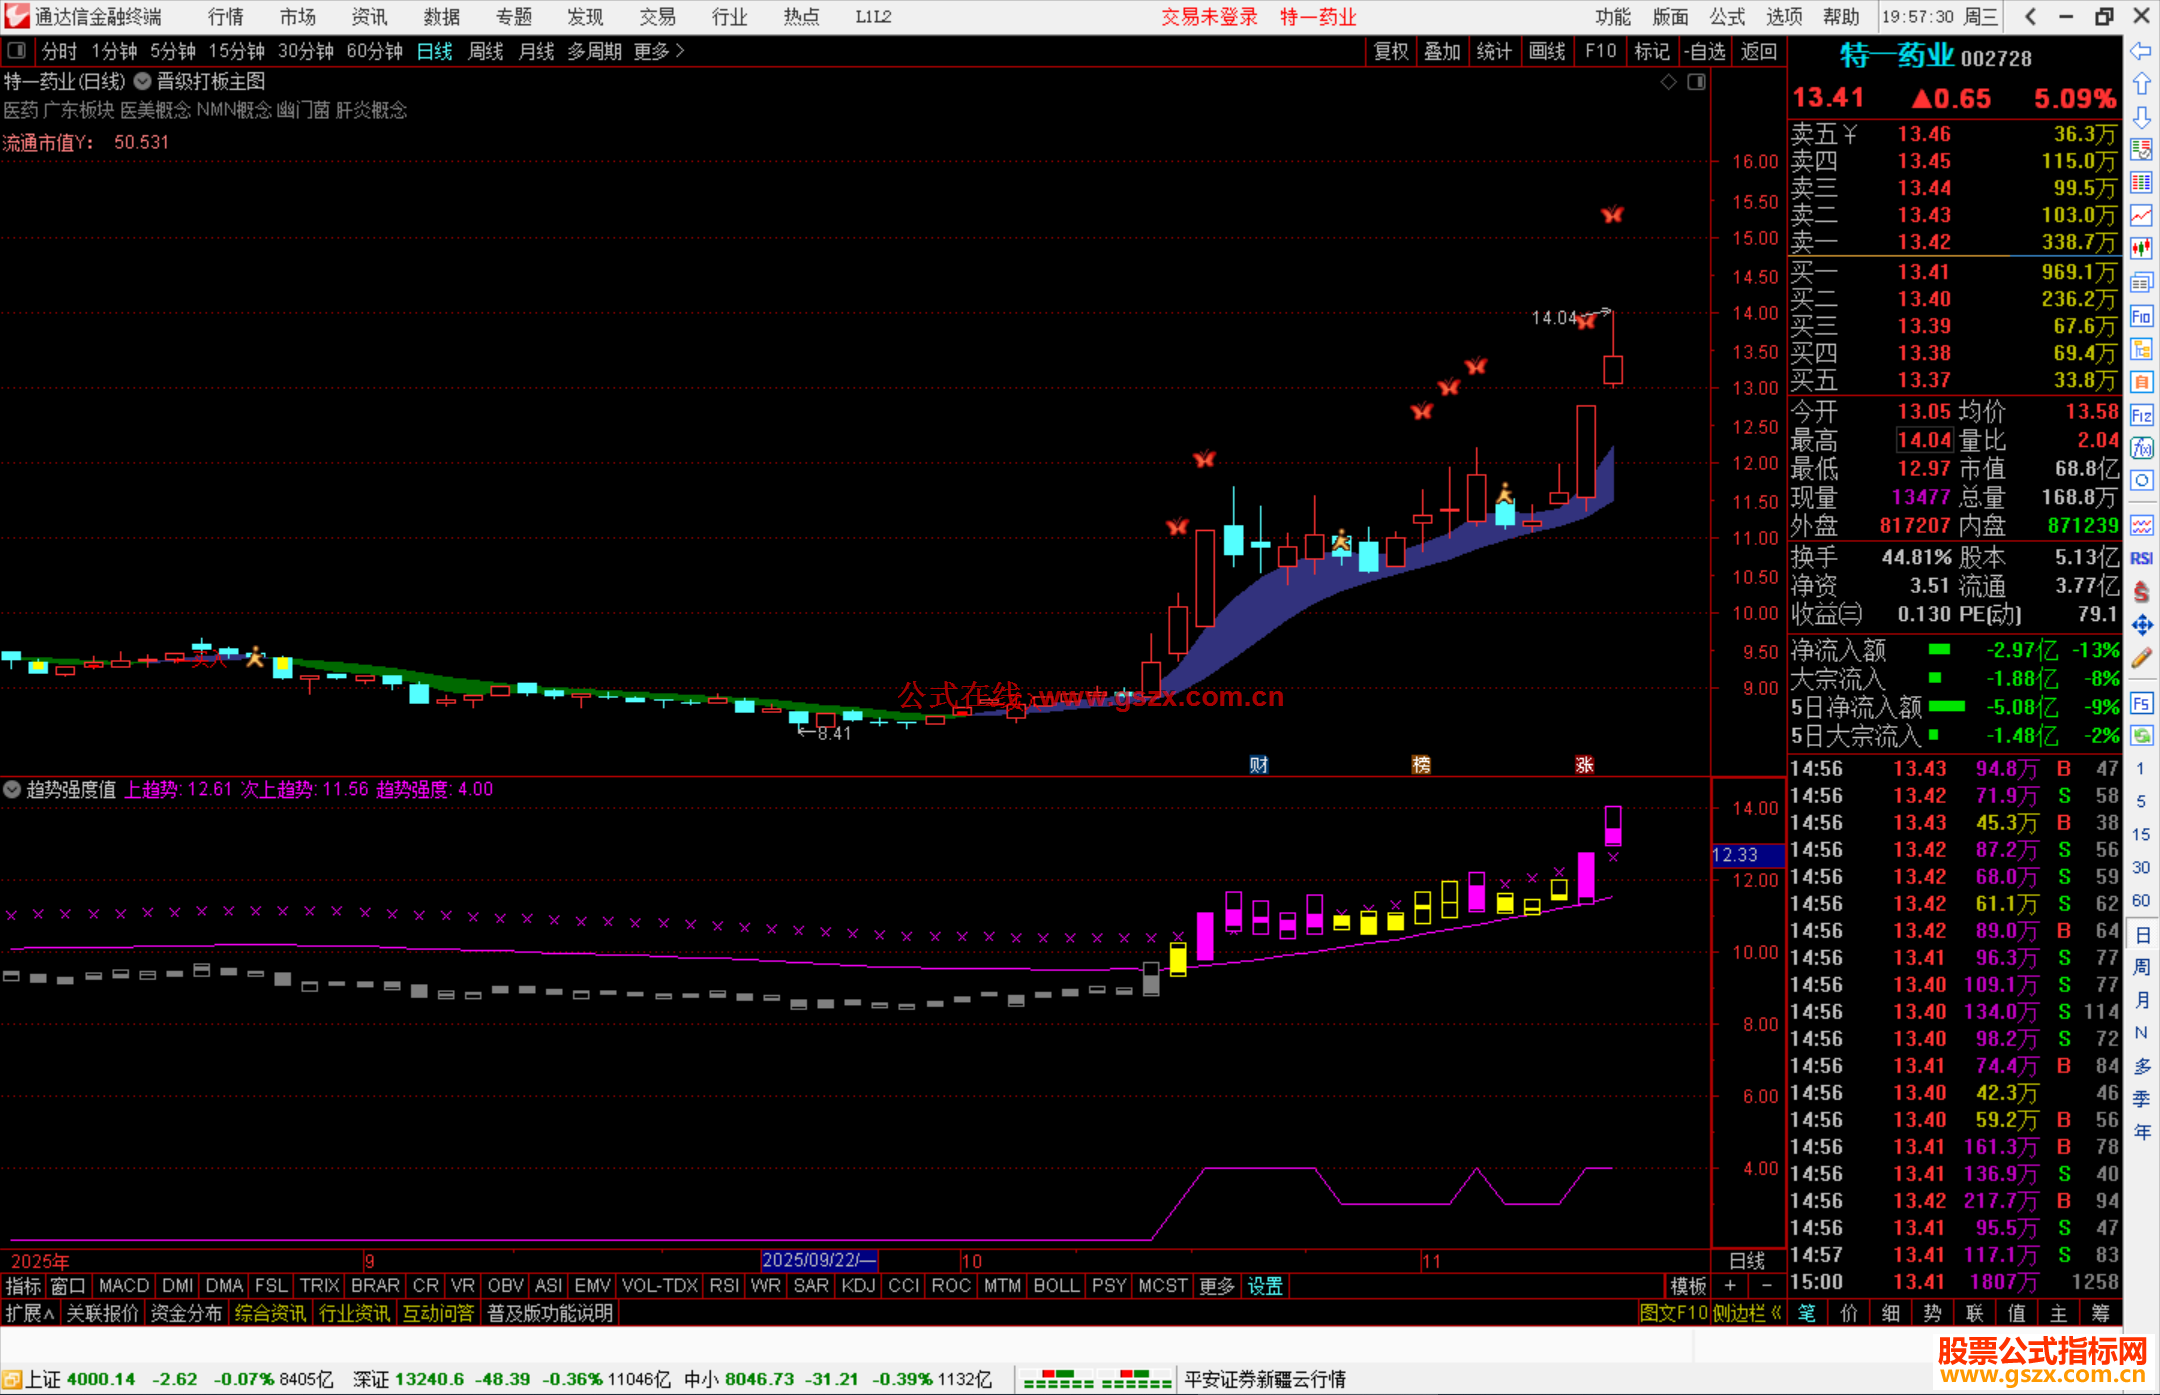Open the 行情 menu
Viewport: 2160px width, 1395px height.
(x=226, y=17)
